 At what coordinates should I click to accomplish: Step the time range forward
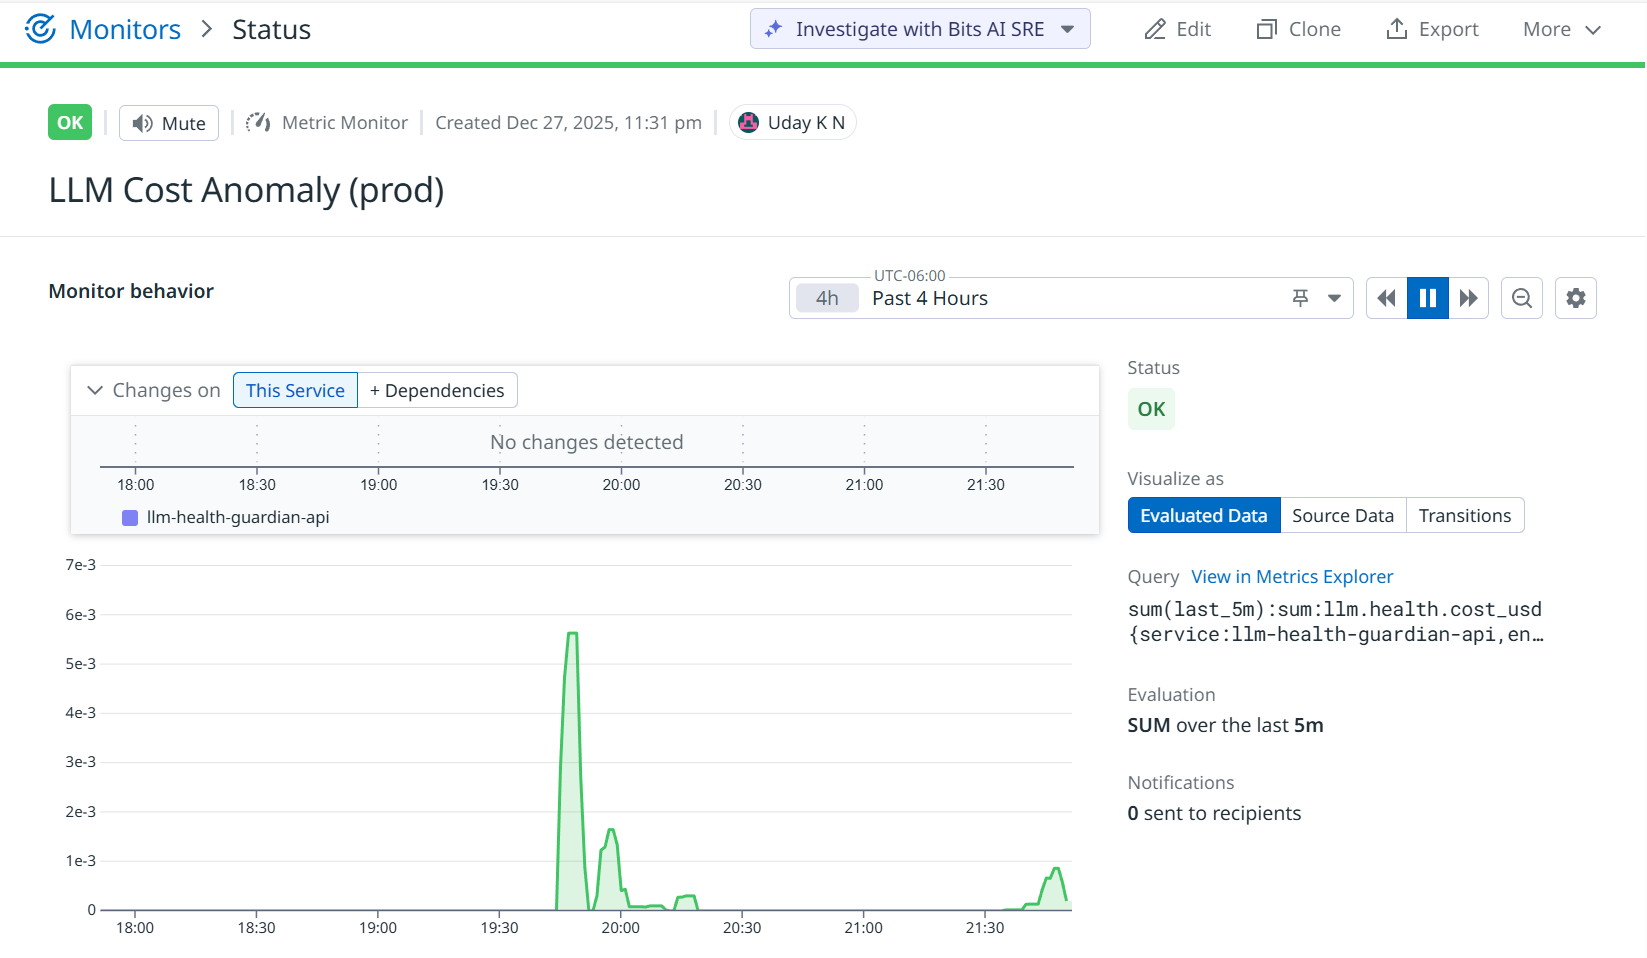[1468, 298]
